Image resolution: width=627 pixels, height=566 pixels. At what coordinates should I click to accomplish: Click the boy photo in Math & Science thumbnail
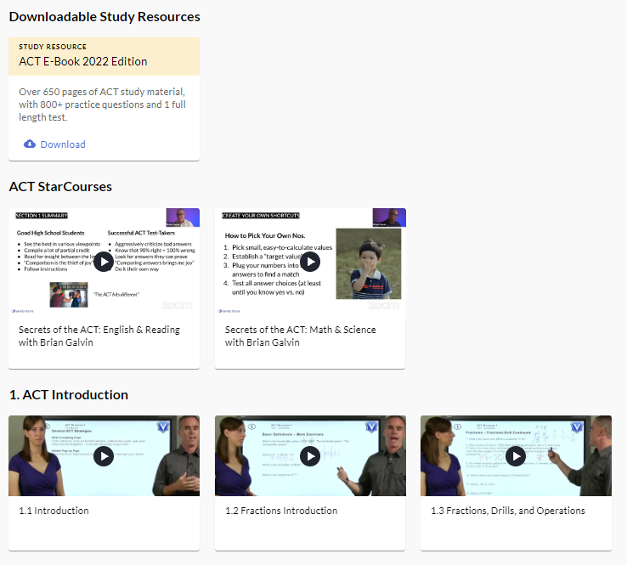[368, 264]
